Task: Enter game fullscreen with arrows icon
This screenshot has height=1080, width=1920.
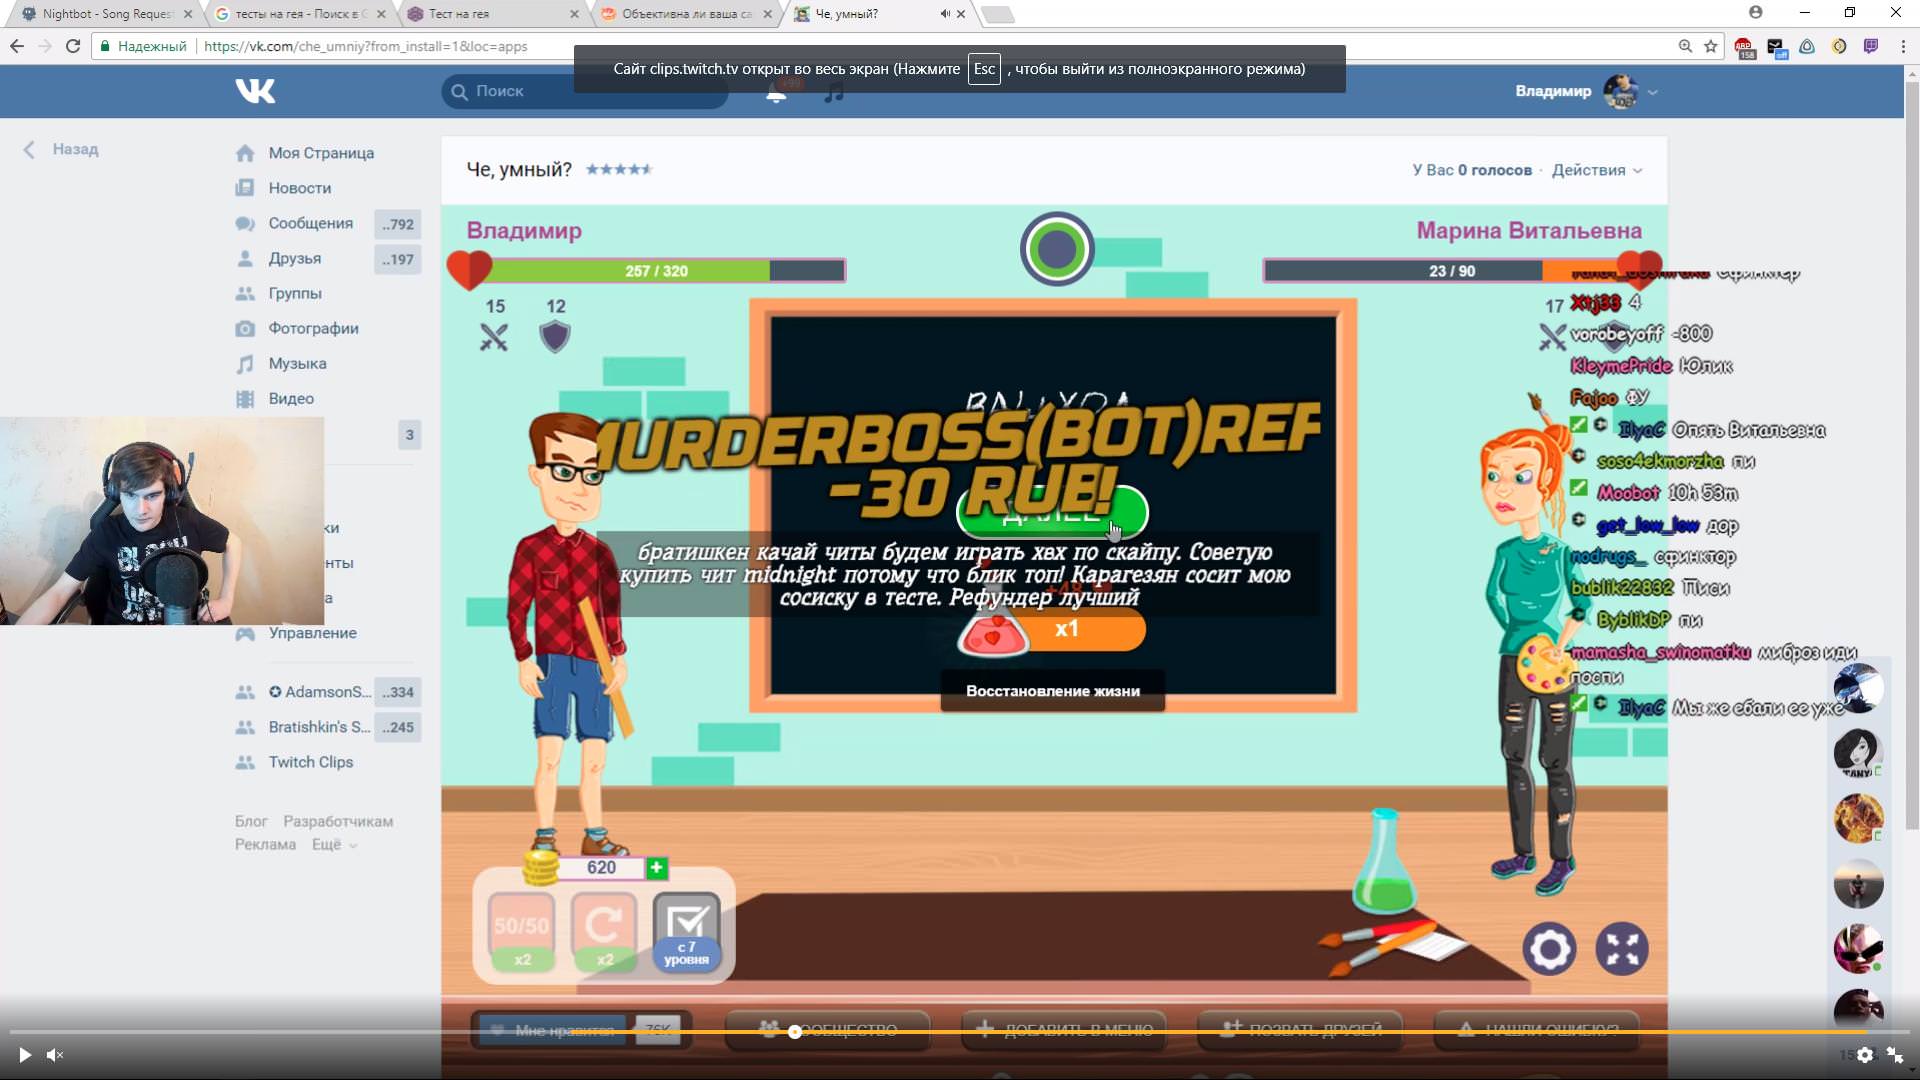Action: click(1621, 949)
